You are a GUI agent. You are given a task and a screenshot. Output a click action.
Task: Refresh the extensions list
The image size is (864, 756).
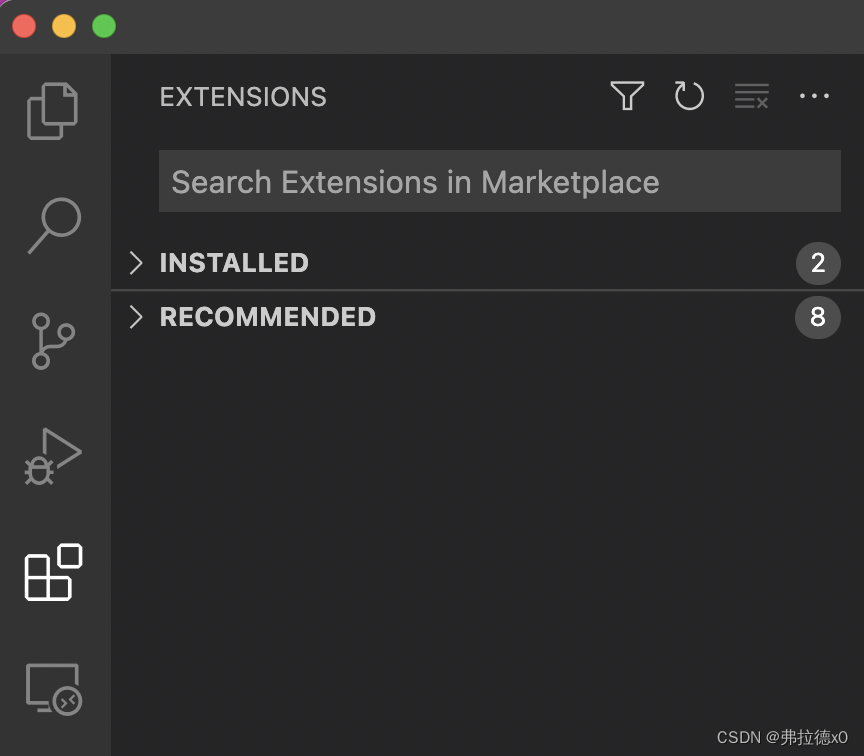[x=689, y=96]
